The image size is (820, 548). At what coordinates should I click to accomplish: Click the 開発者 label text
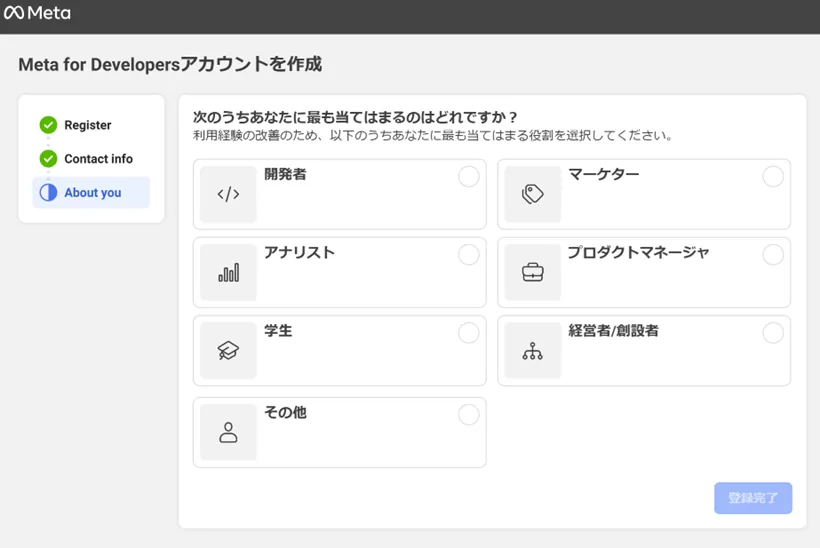click(285, 174)
